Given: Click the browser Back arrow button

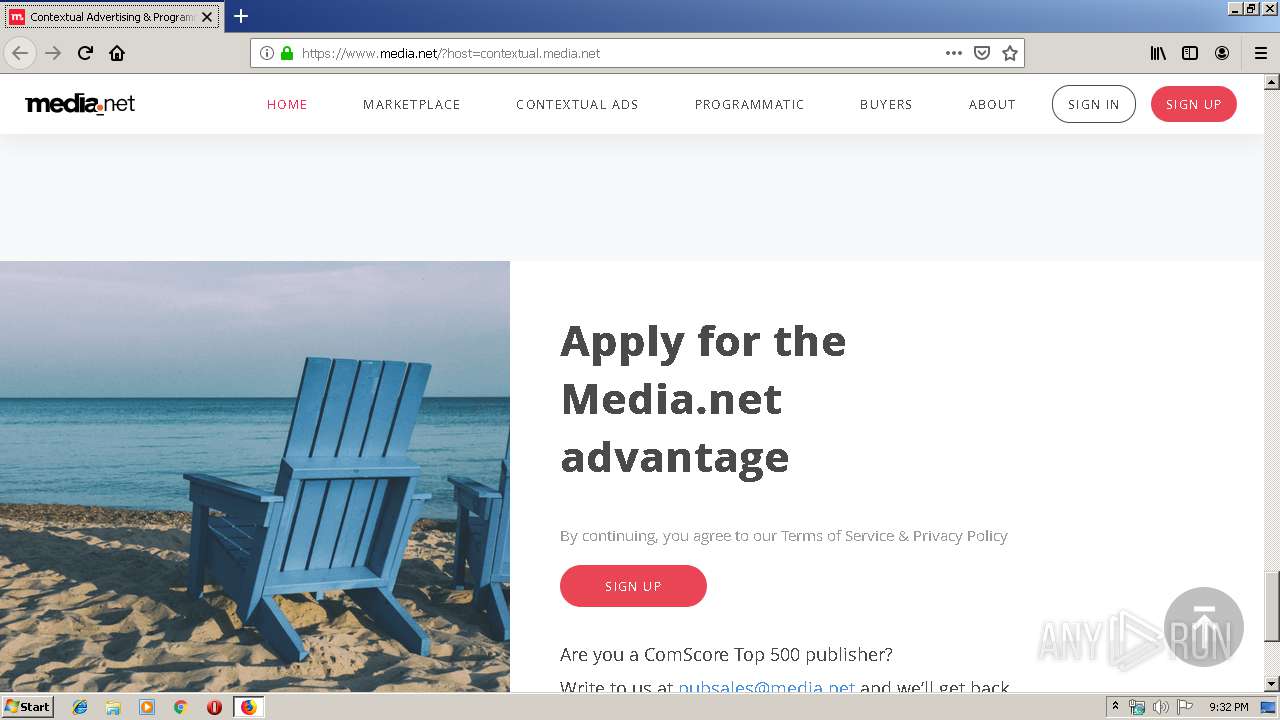Looking at the screenshot, I should coord(20,53).
